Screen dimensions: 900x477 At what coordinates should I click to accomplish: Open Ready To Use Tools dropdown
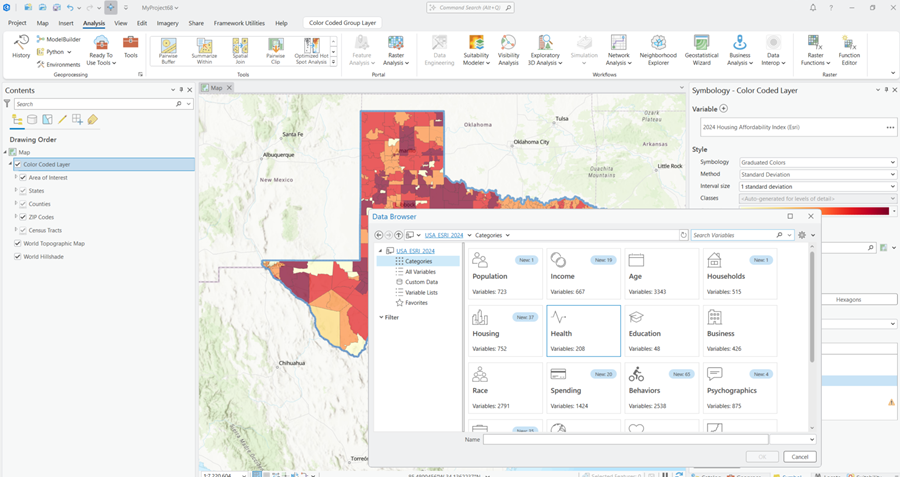(101, 51)
